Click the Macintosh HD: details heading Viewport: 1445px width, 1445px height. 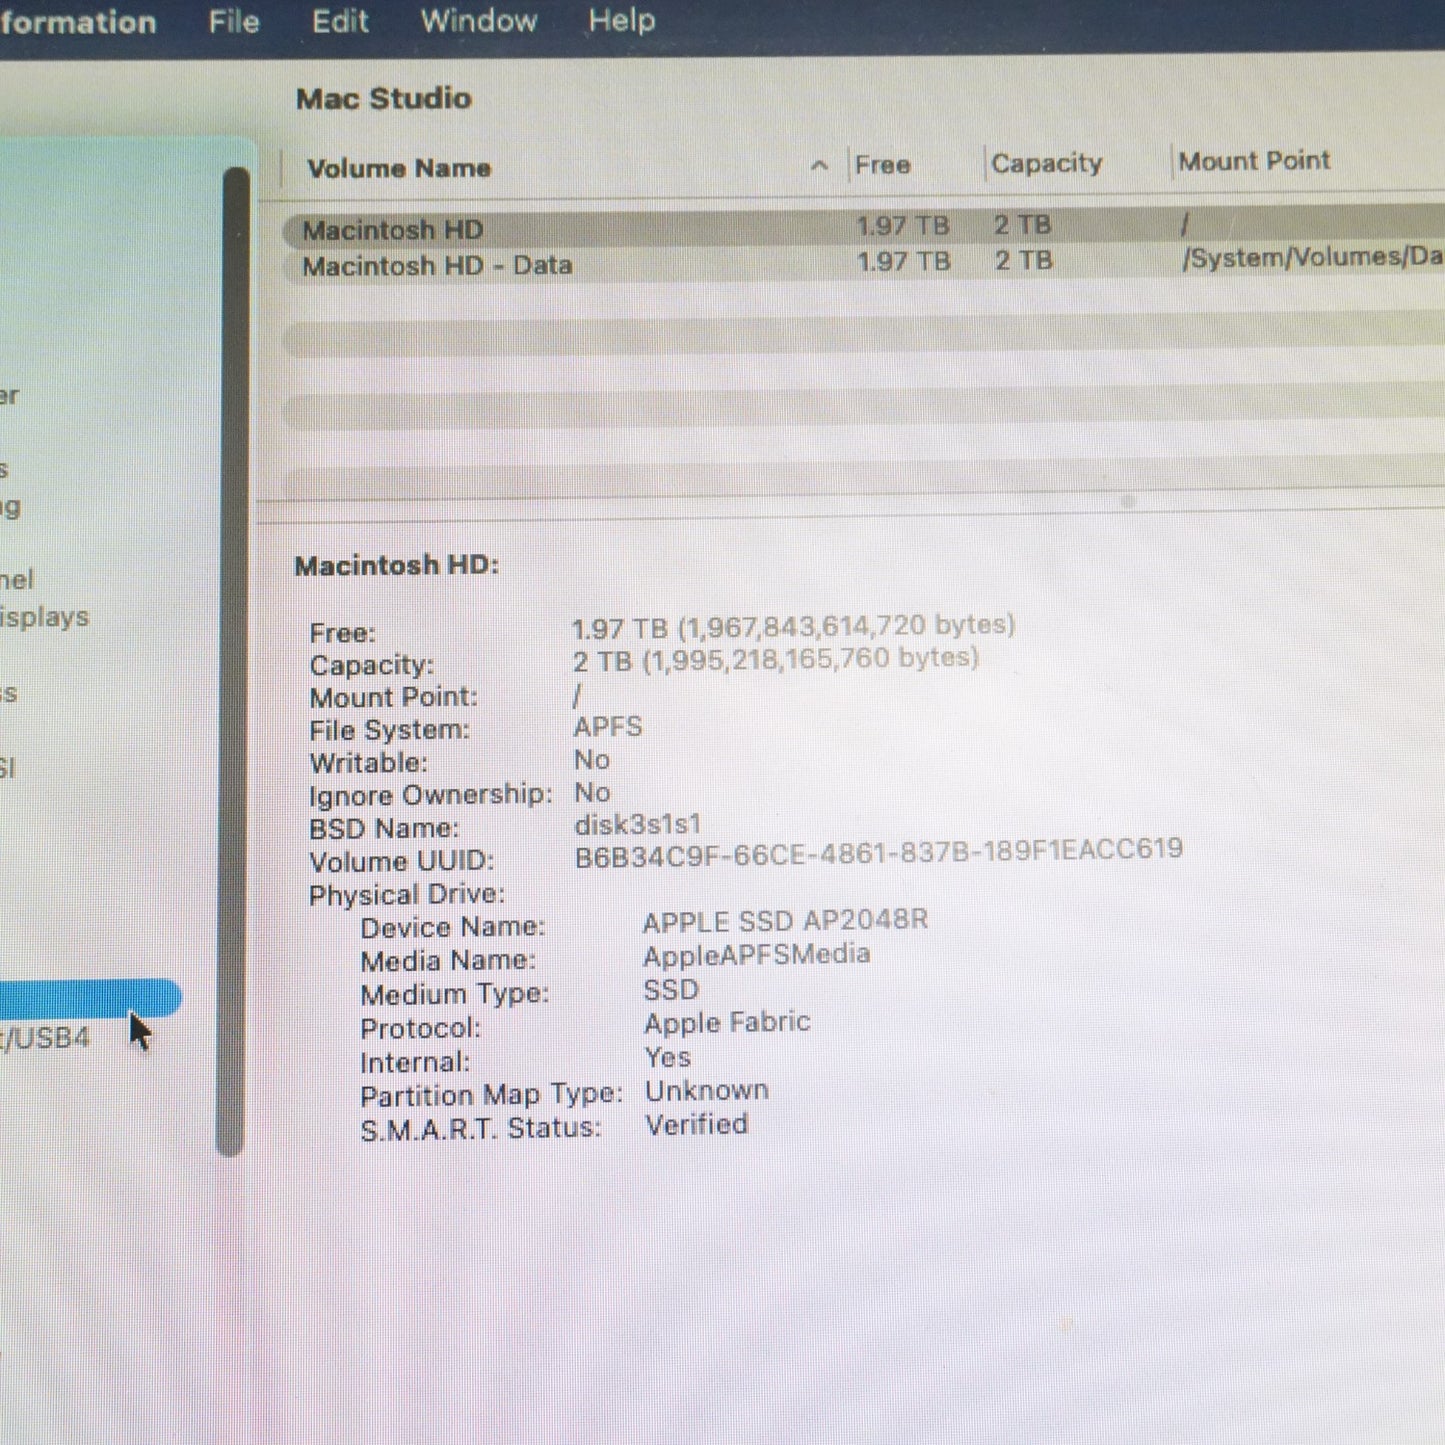(396, 566)
